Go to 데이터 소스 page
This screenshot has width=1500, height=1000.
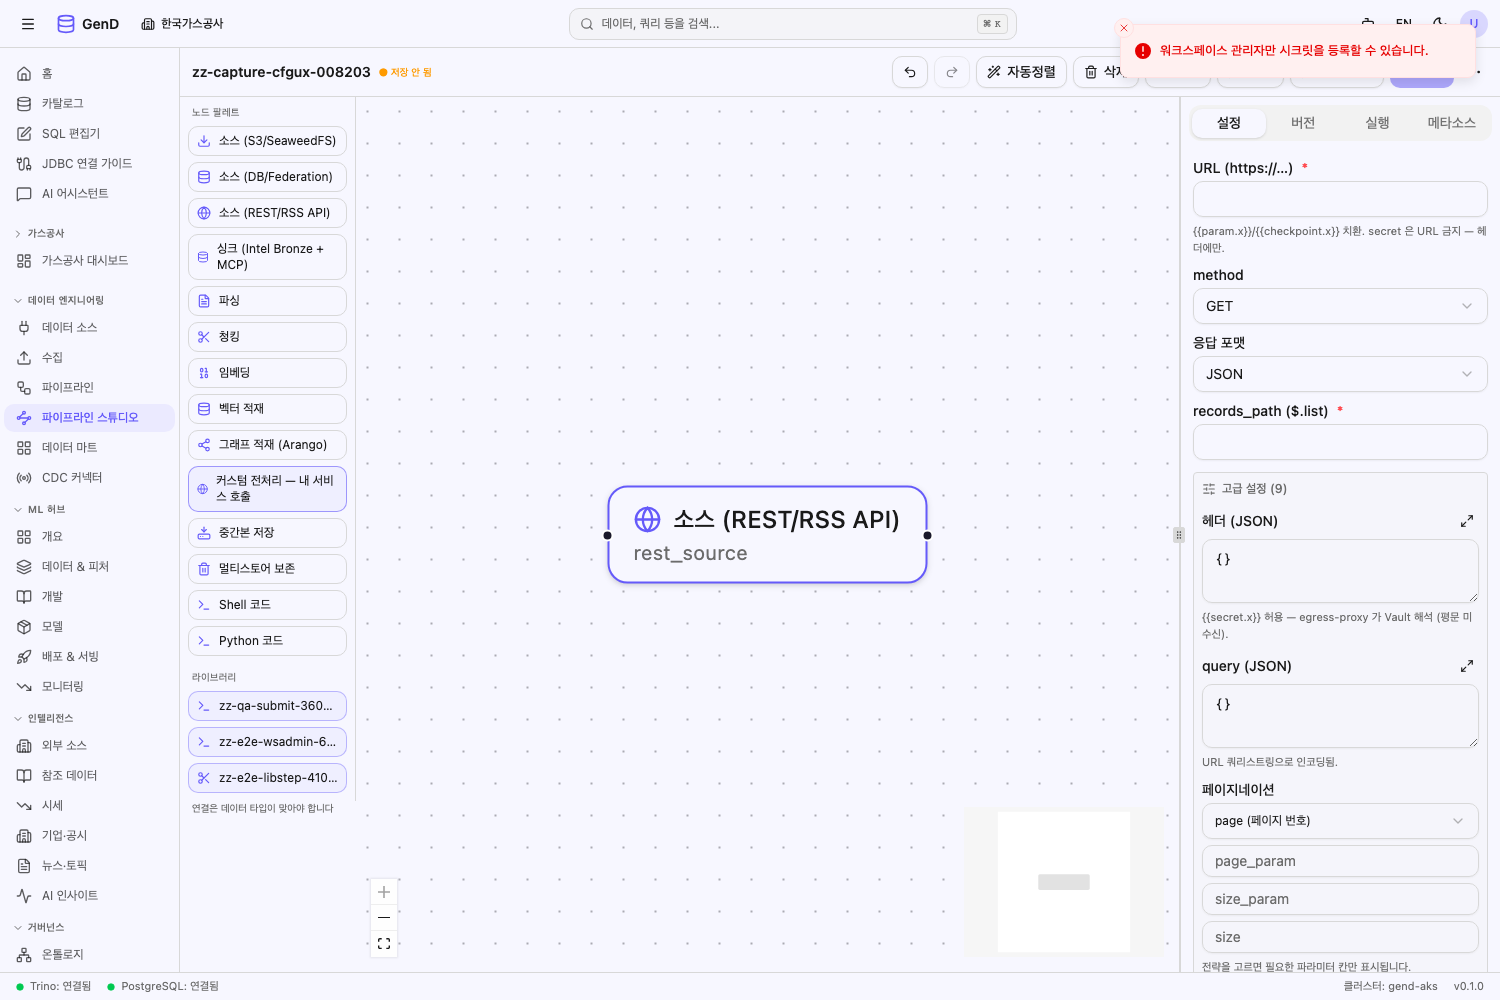tap(90, 328)
